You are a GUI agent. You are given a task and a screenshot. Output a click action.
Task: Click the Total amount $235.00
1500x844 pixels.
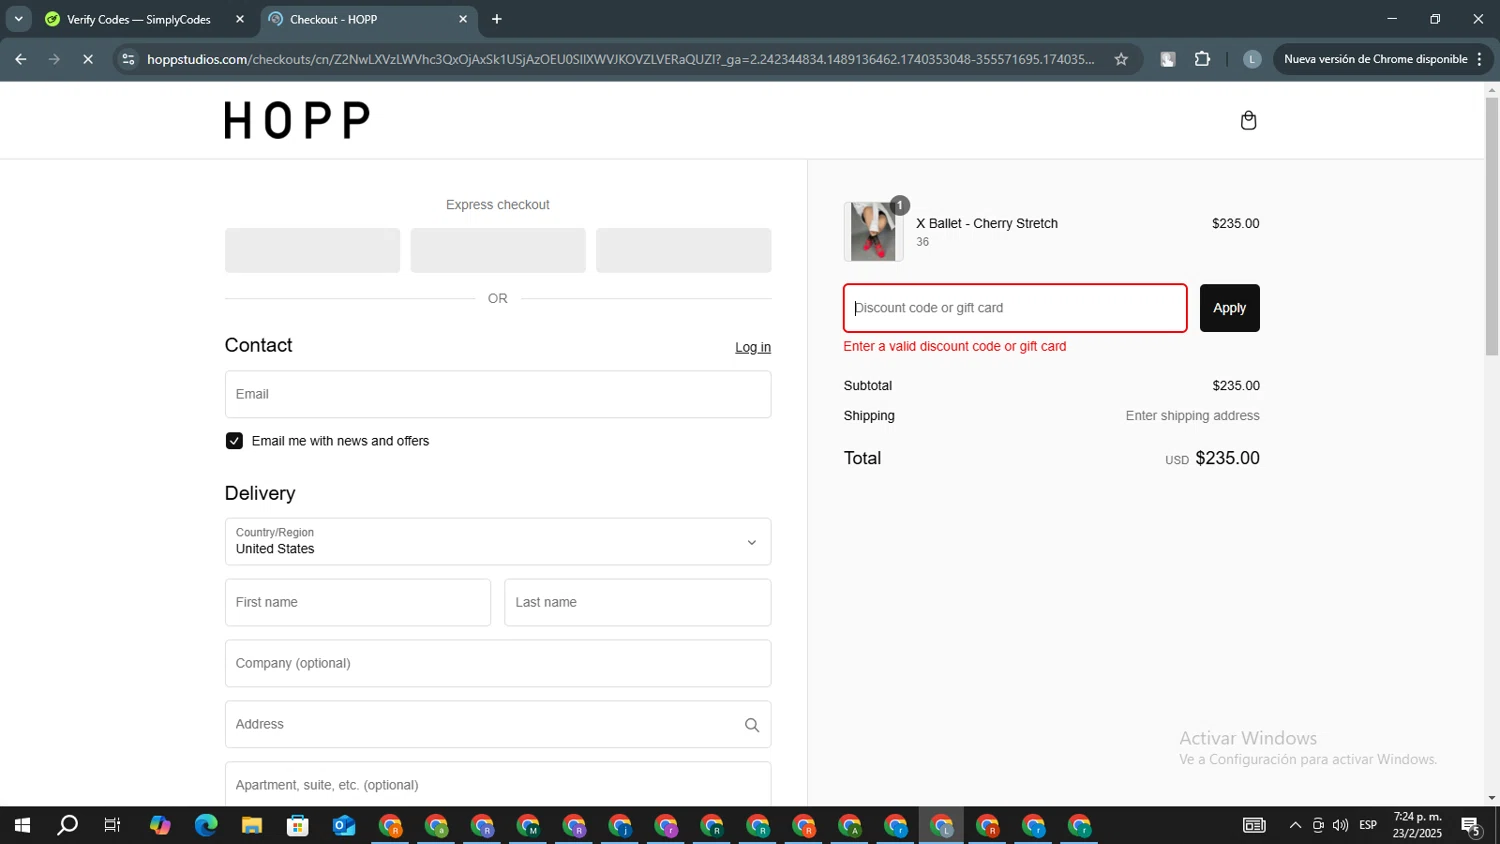(x=1227, y=458)
